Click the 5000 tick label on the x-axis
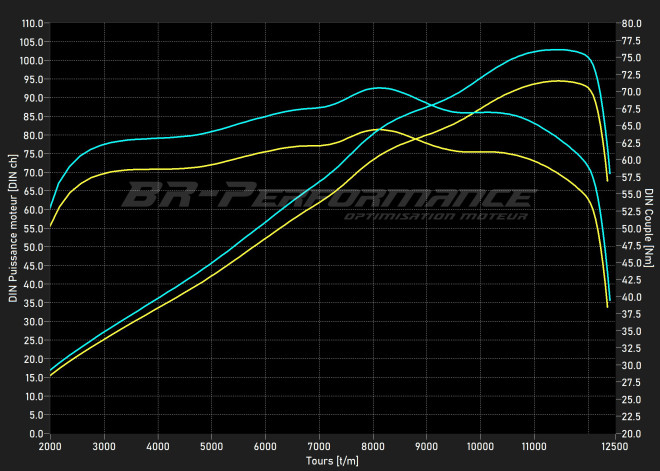The width and height of the screenshot is (660, 471). point(211,445)
